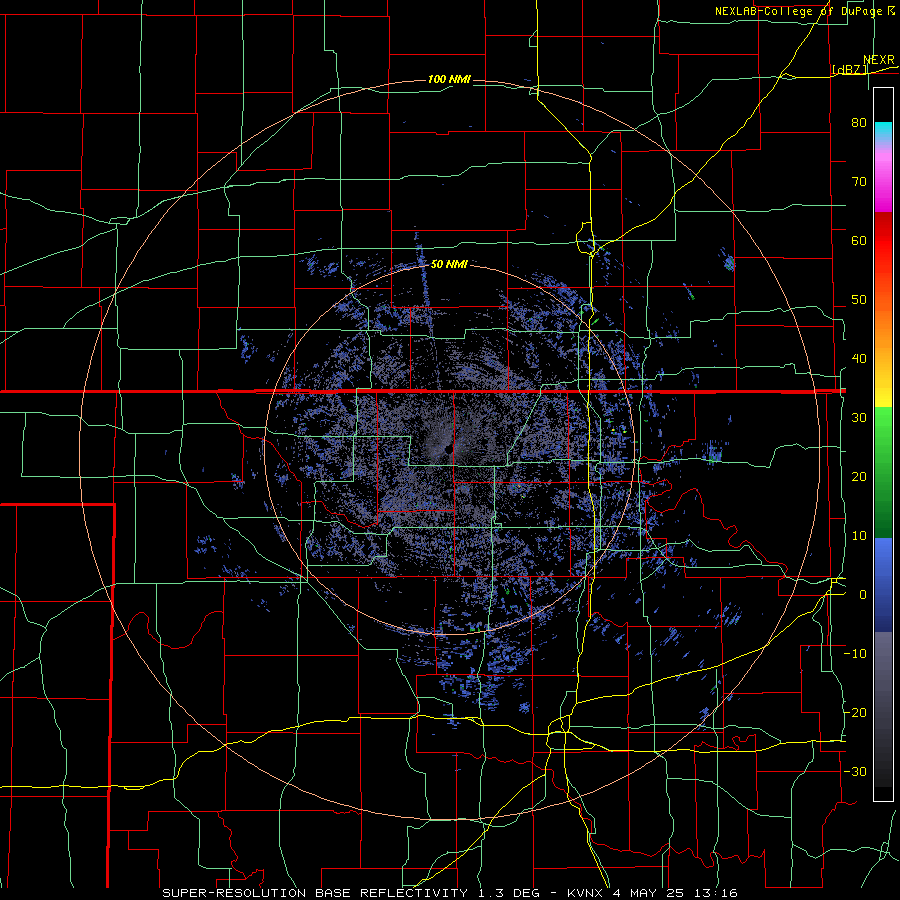
Task: Click the 50 value on the dBZ scale
Action: (x=859, y=300)
